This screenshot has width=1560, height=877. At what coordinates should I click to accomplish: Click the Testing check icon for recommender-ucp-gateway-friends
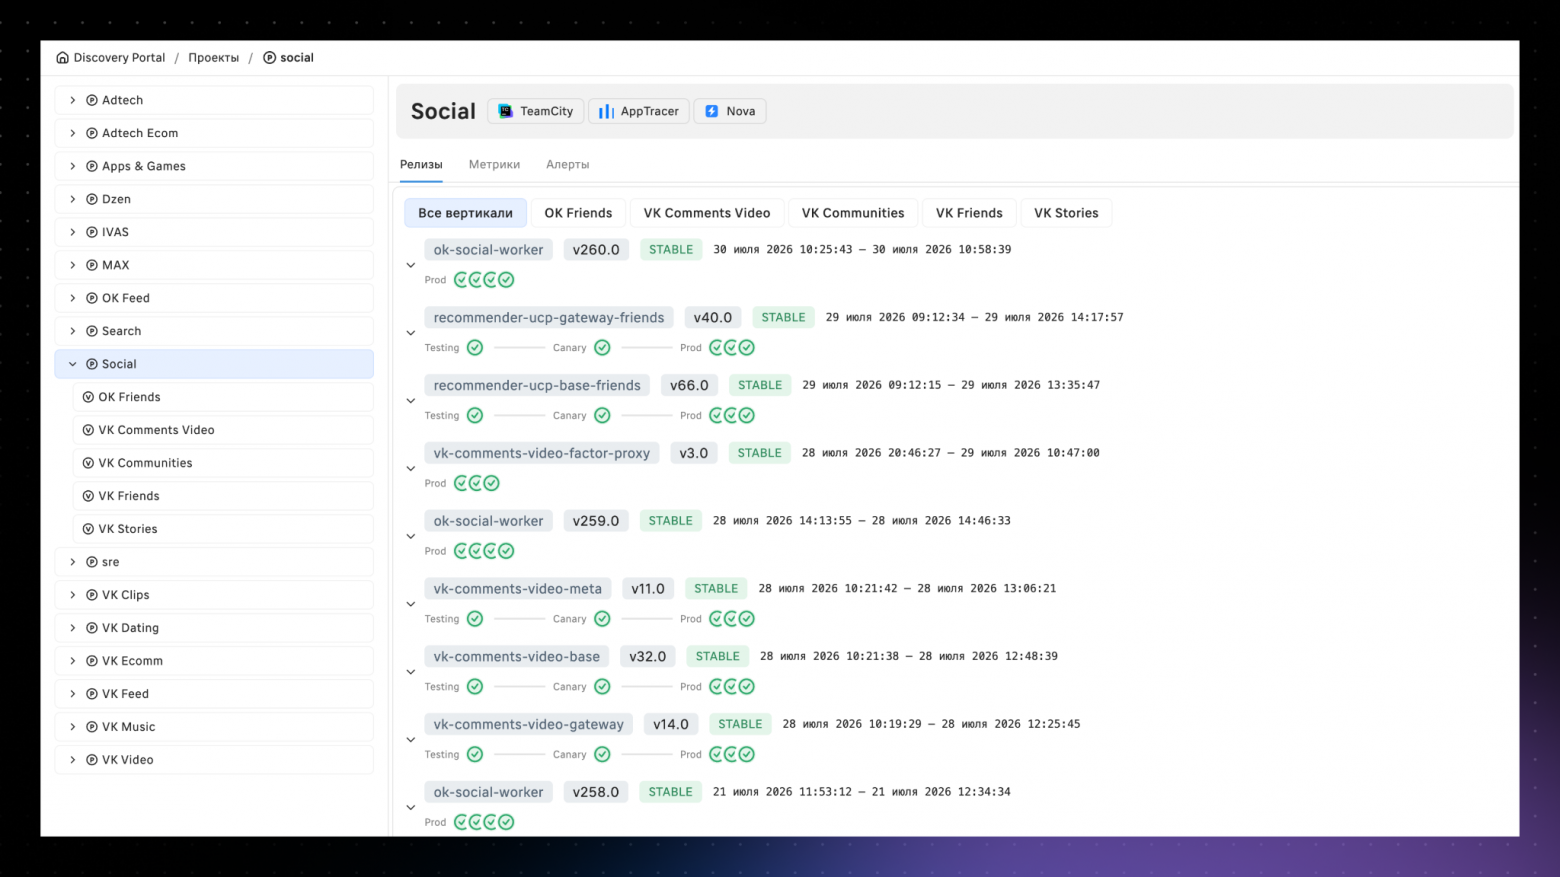[475, 348]
